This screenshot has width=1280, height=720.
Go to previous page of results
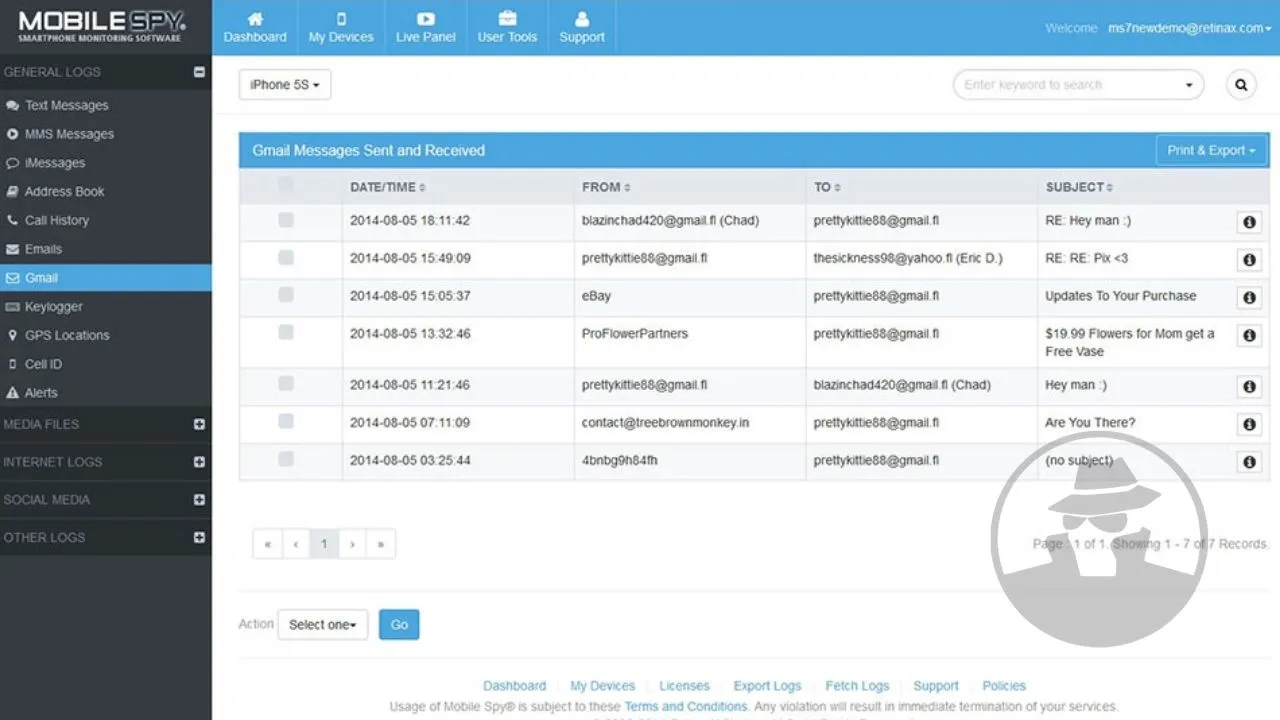click(x=296, y=544)
